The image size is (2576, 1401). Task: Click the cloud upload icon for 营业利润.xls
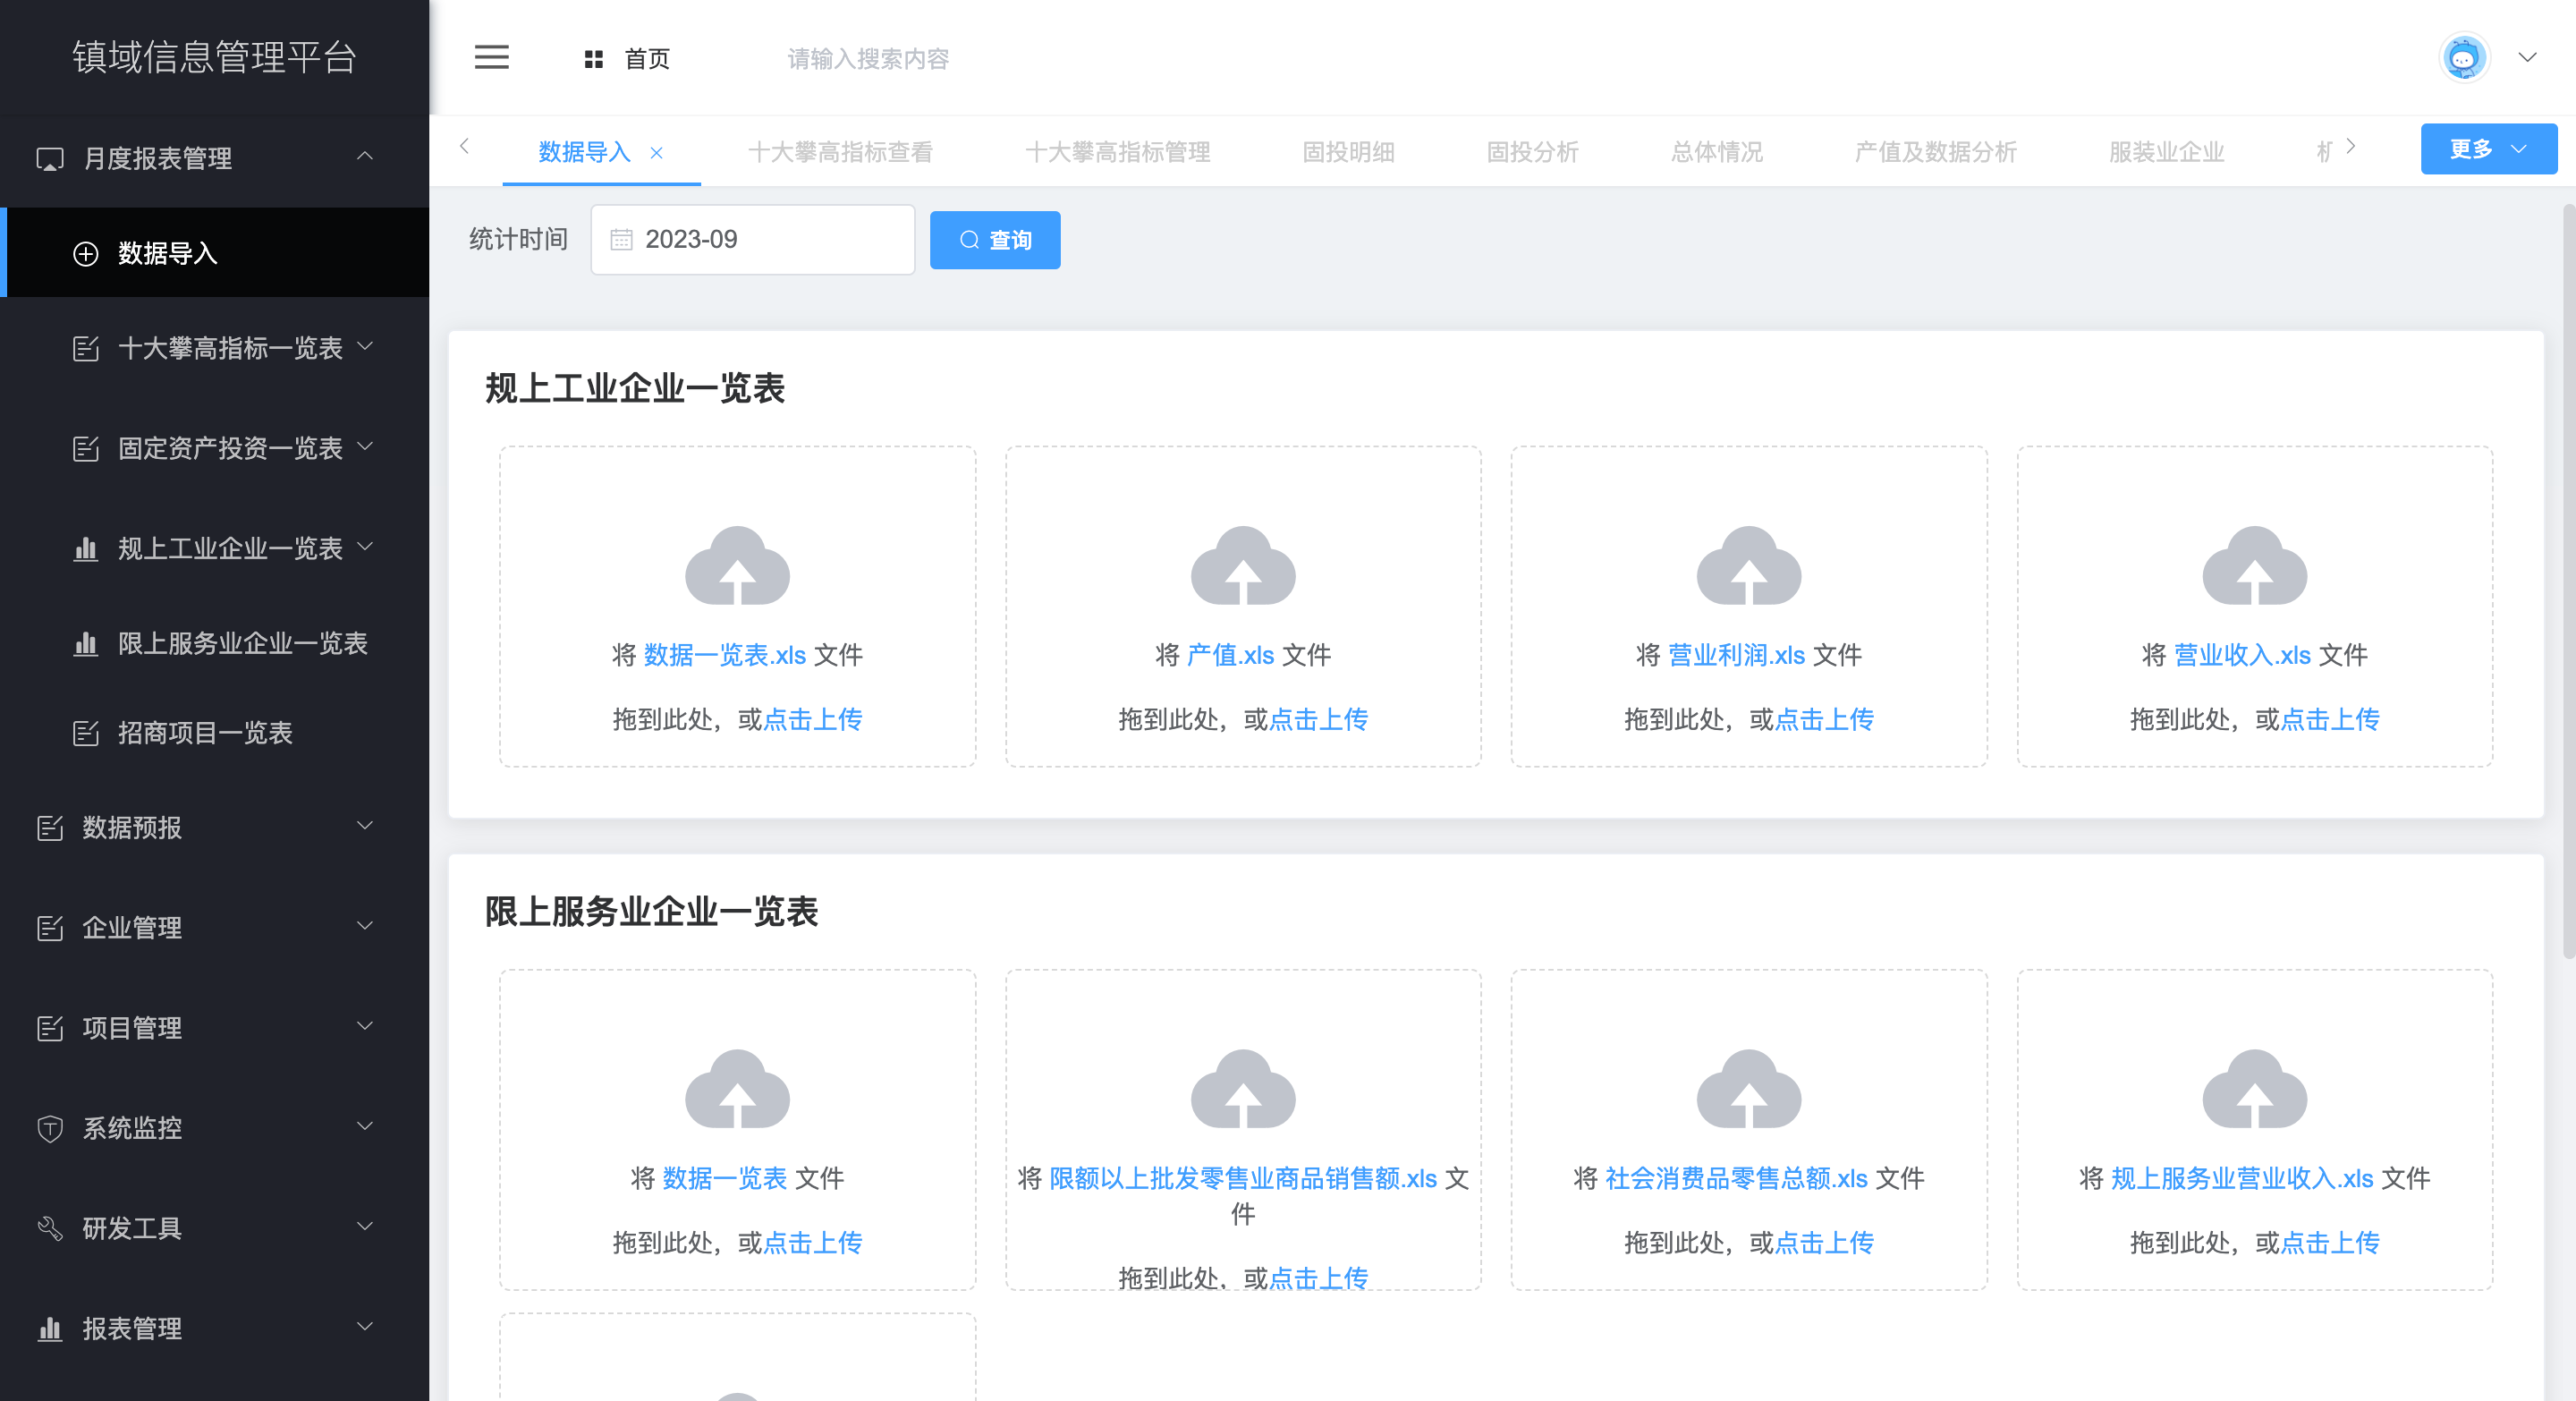[x=1749, y=565]
